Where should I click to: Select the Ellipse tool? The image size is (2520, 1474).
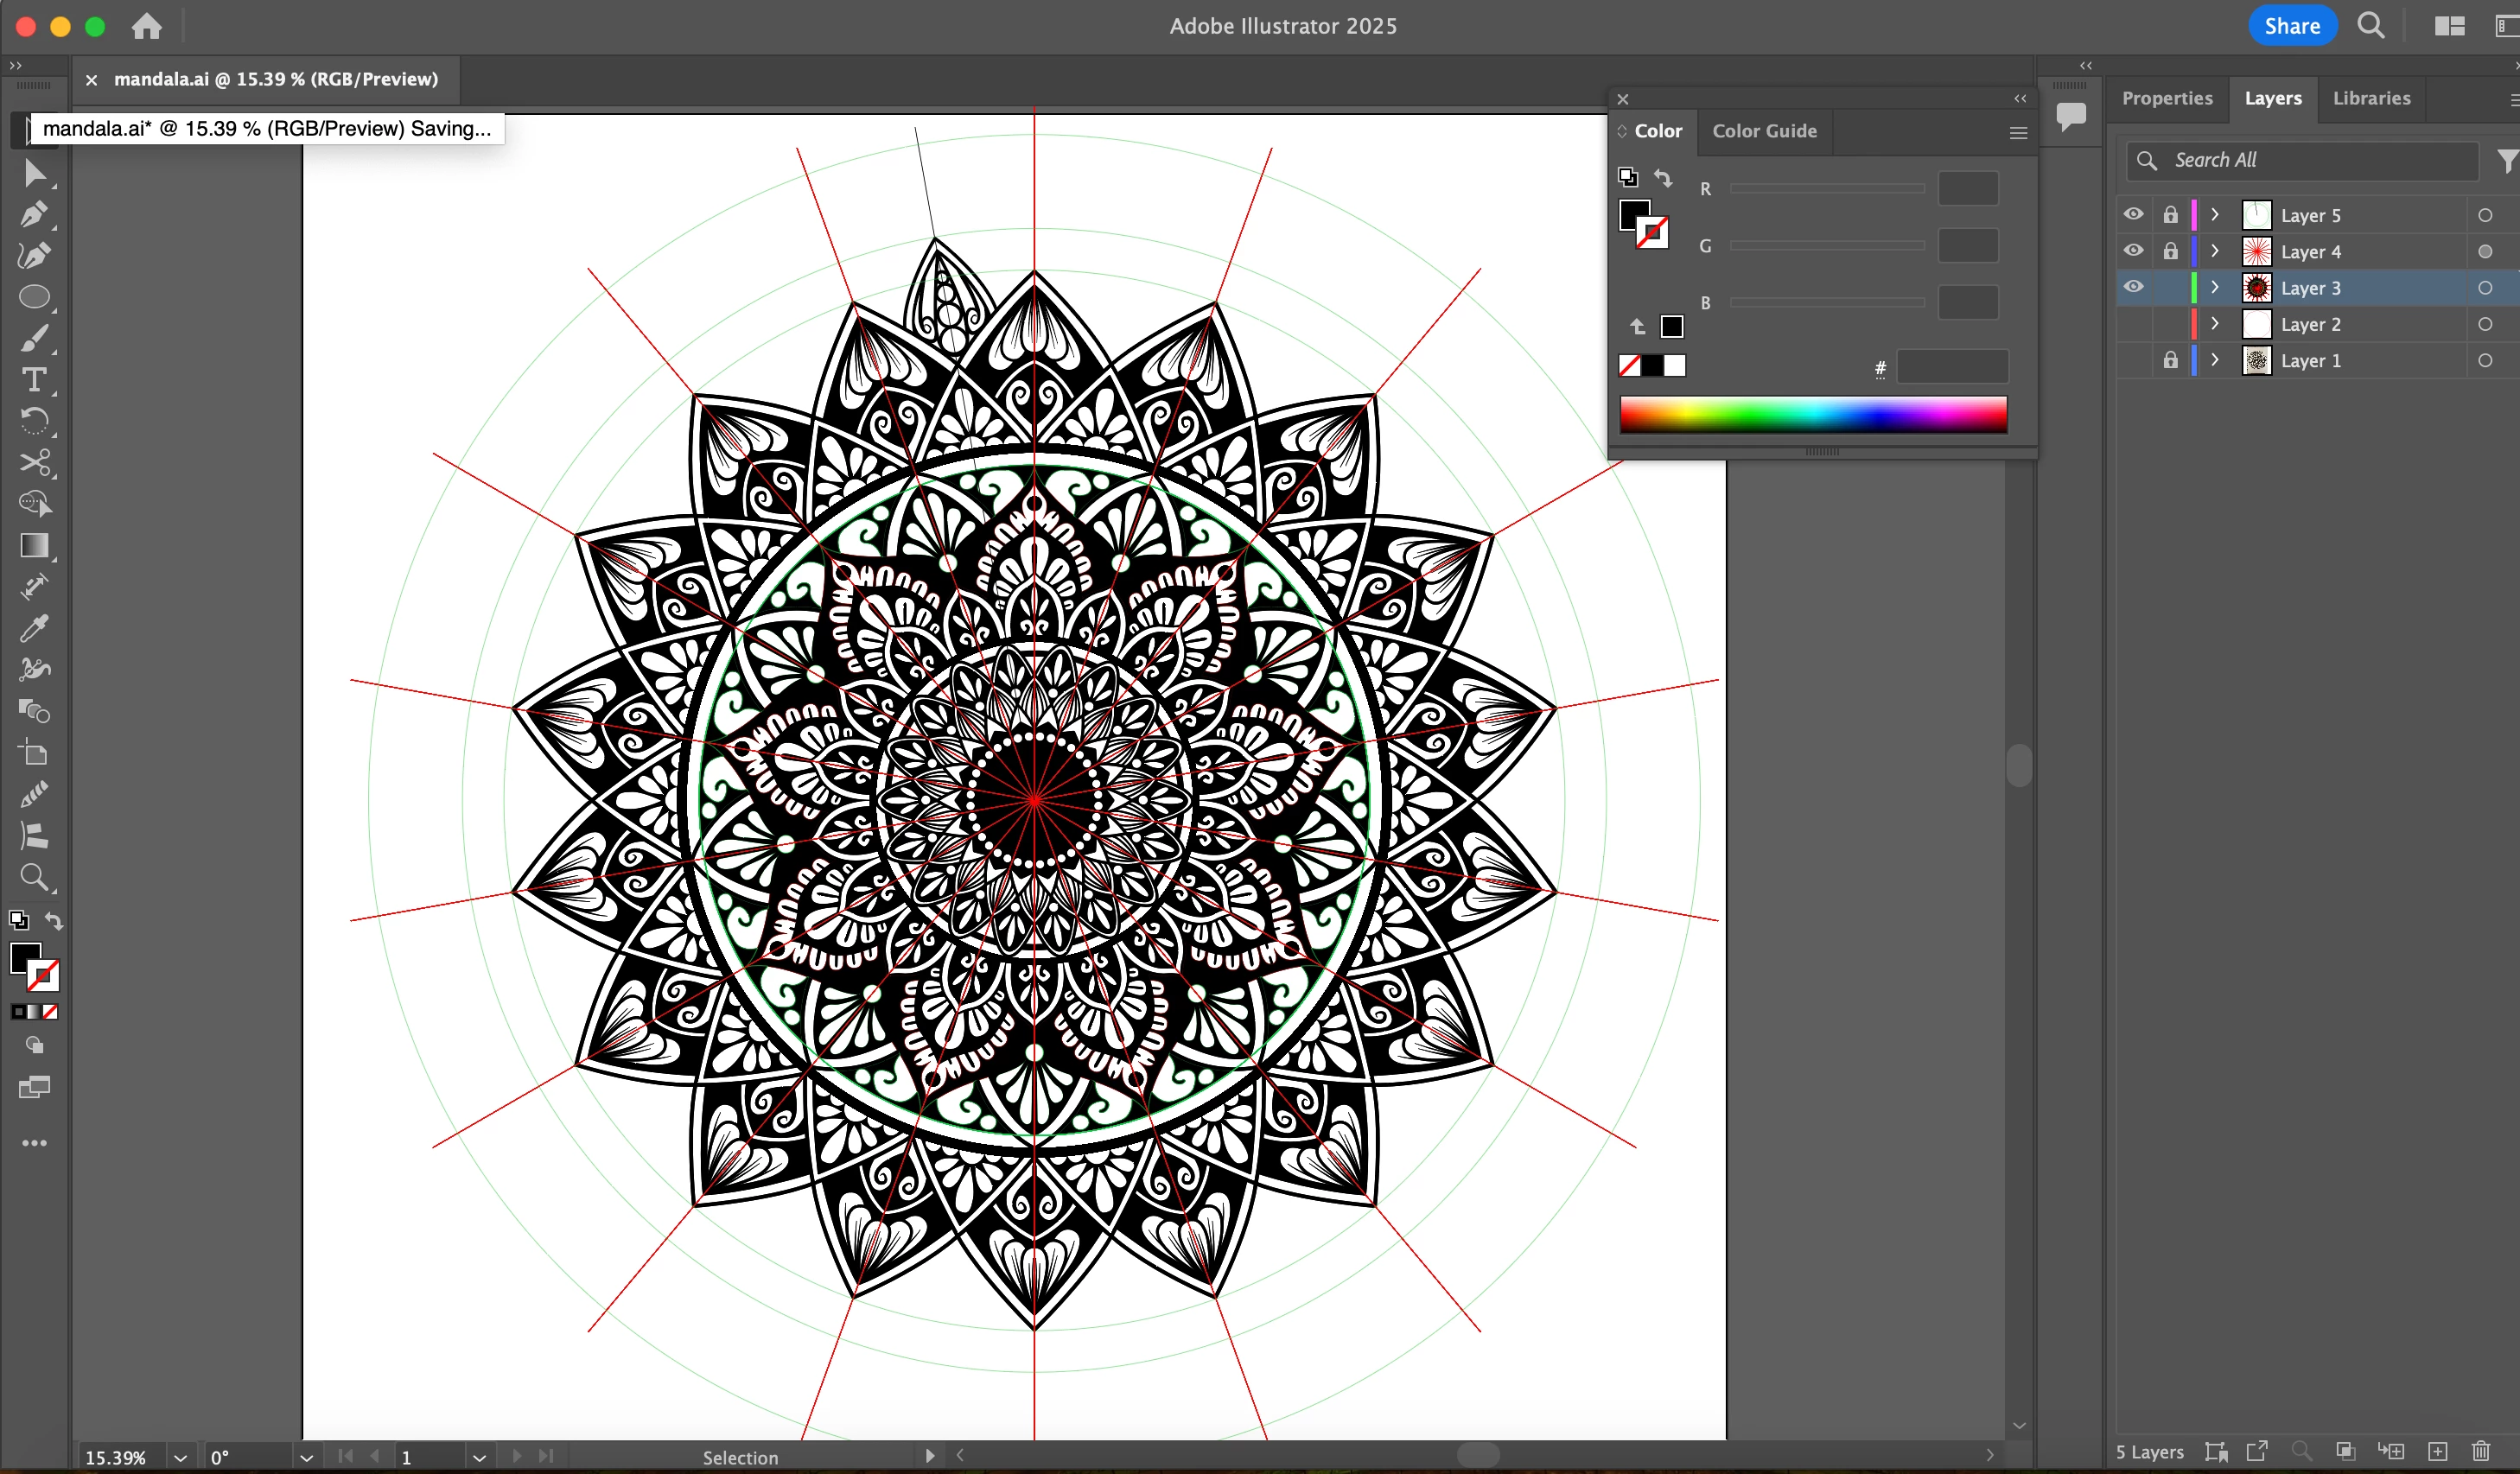pos(34,297)
